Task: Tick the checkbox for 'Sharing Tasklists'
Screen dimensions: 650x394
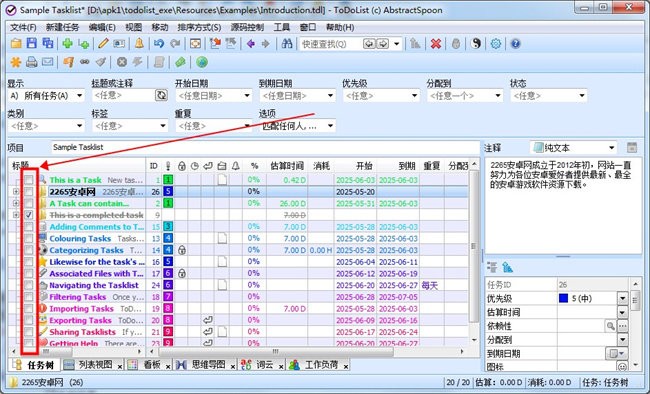Action: pyautogui.click(x=29, y=332)
